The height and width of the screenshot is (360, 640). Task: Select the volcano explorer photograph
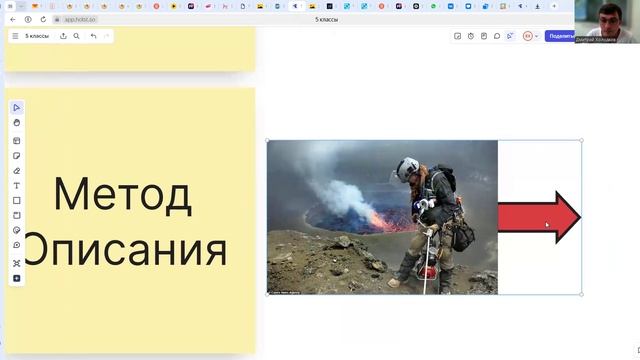click(382, 217)
